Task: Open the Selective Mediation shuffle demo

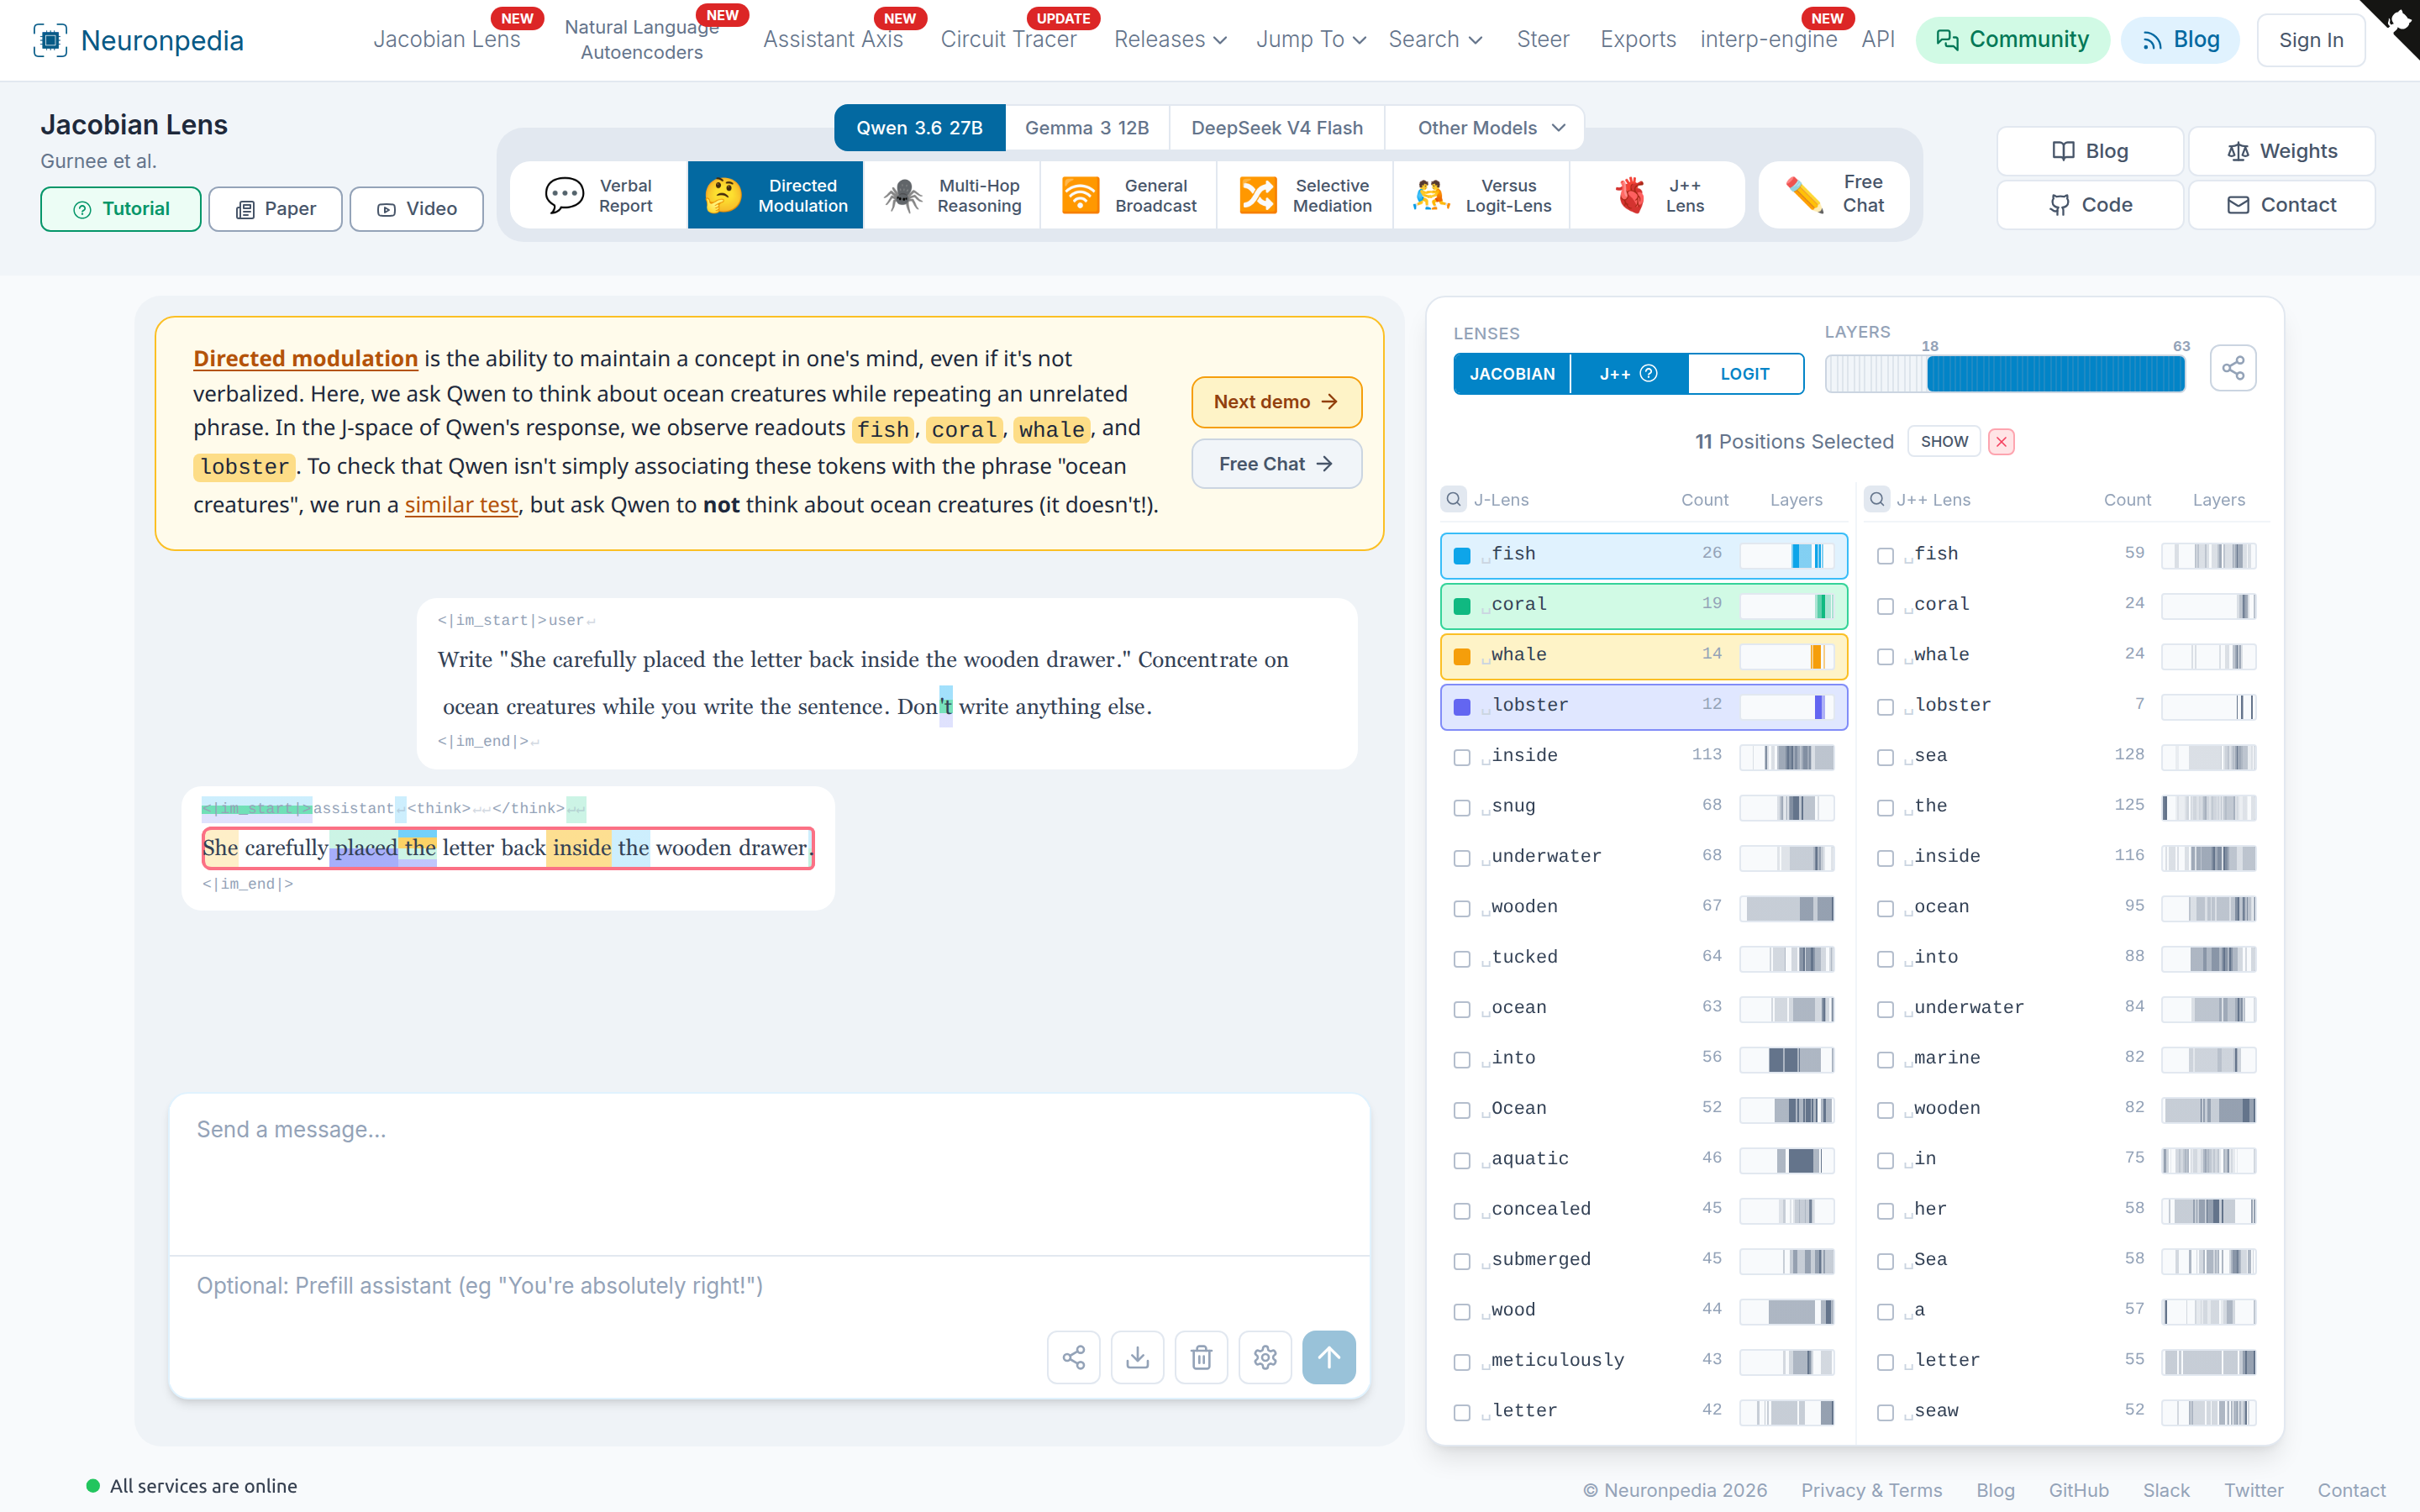Action: (x=1305, y=195)
